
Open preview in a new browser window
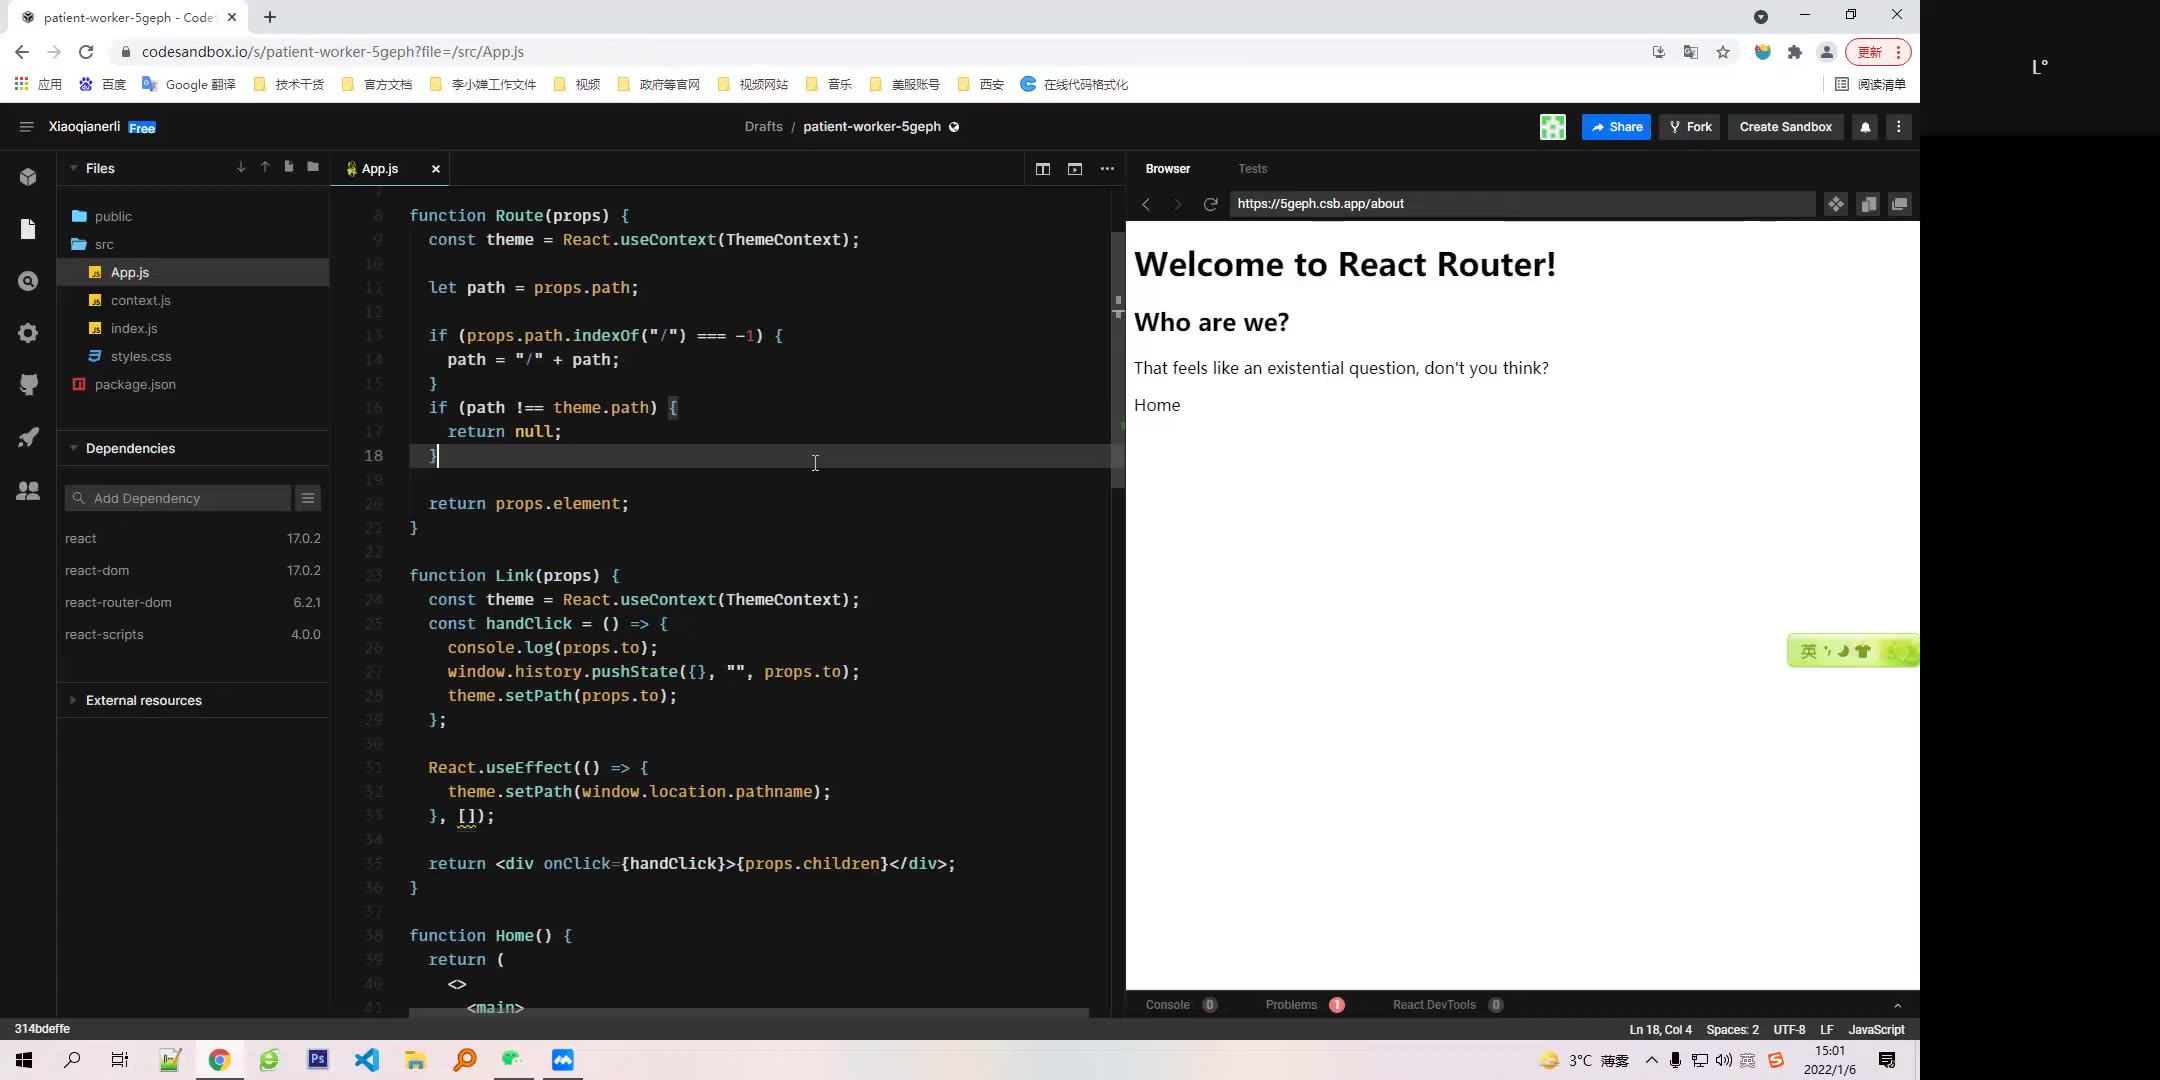pos(1901,204)
